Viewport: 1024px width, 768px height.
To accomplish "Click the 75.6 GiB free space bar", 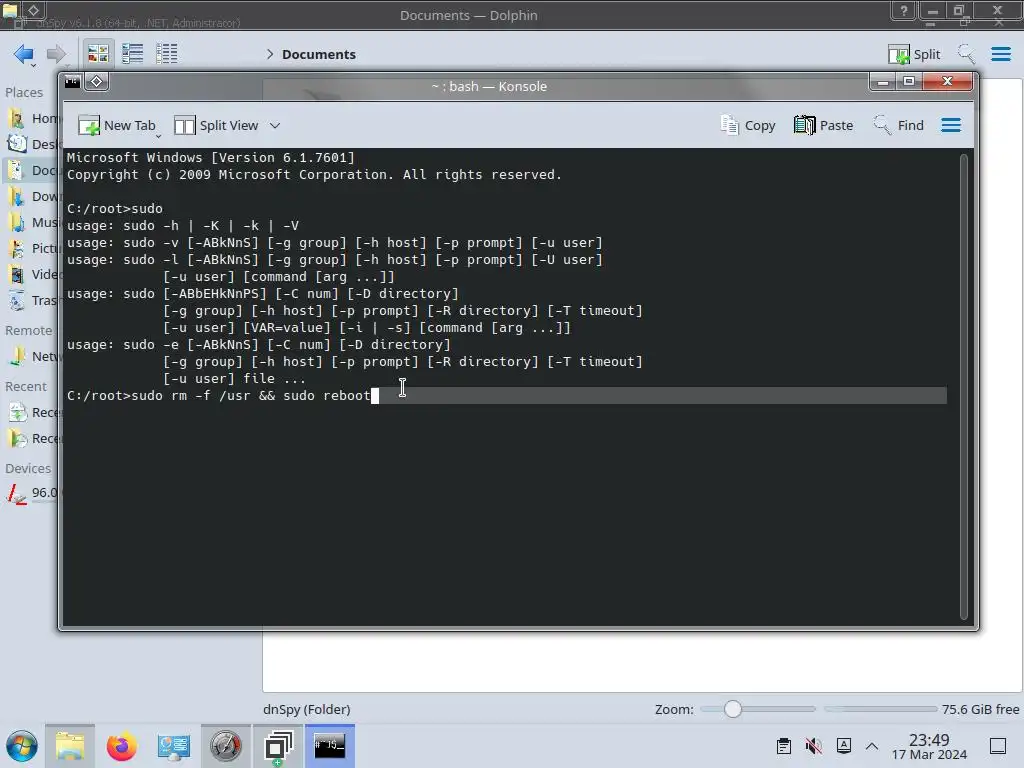I will 880,709.
